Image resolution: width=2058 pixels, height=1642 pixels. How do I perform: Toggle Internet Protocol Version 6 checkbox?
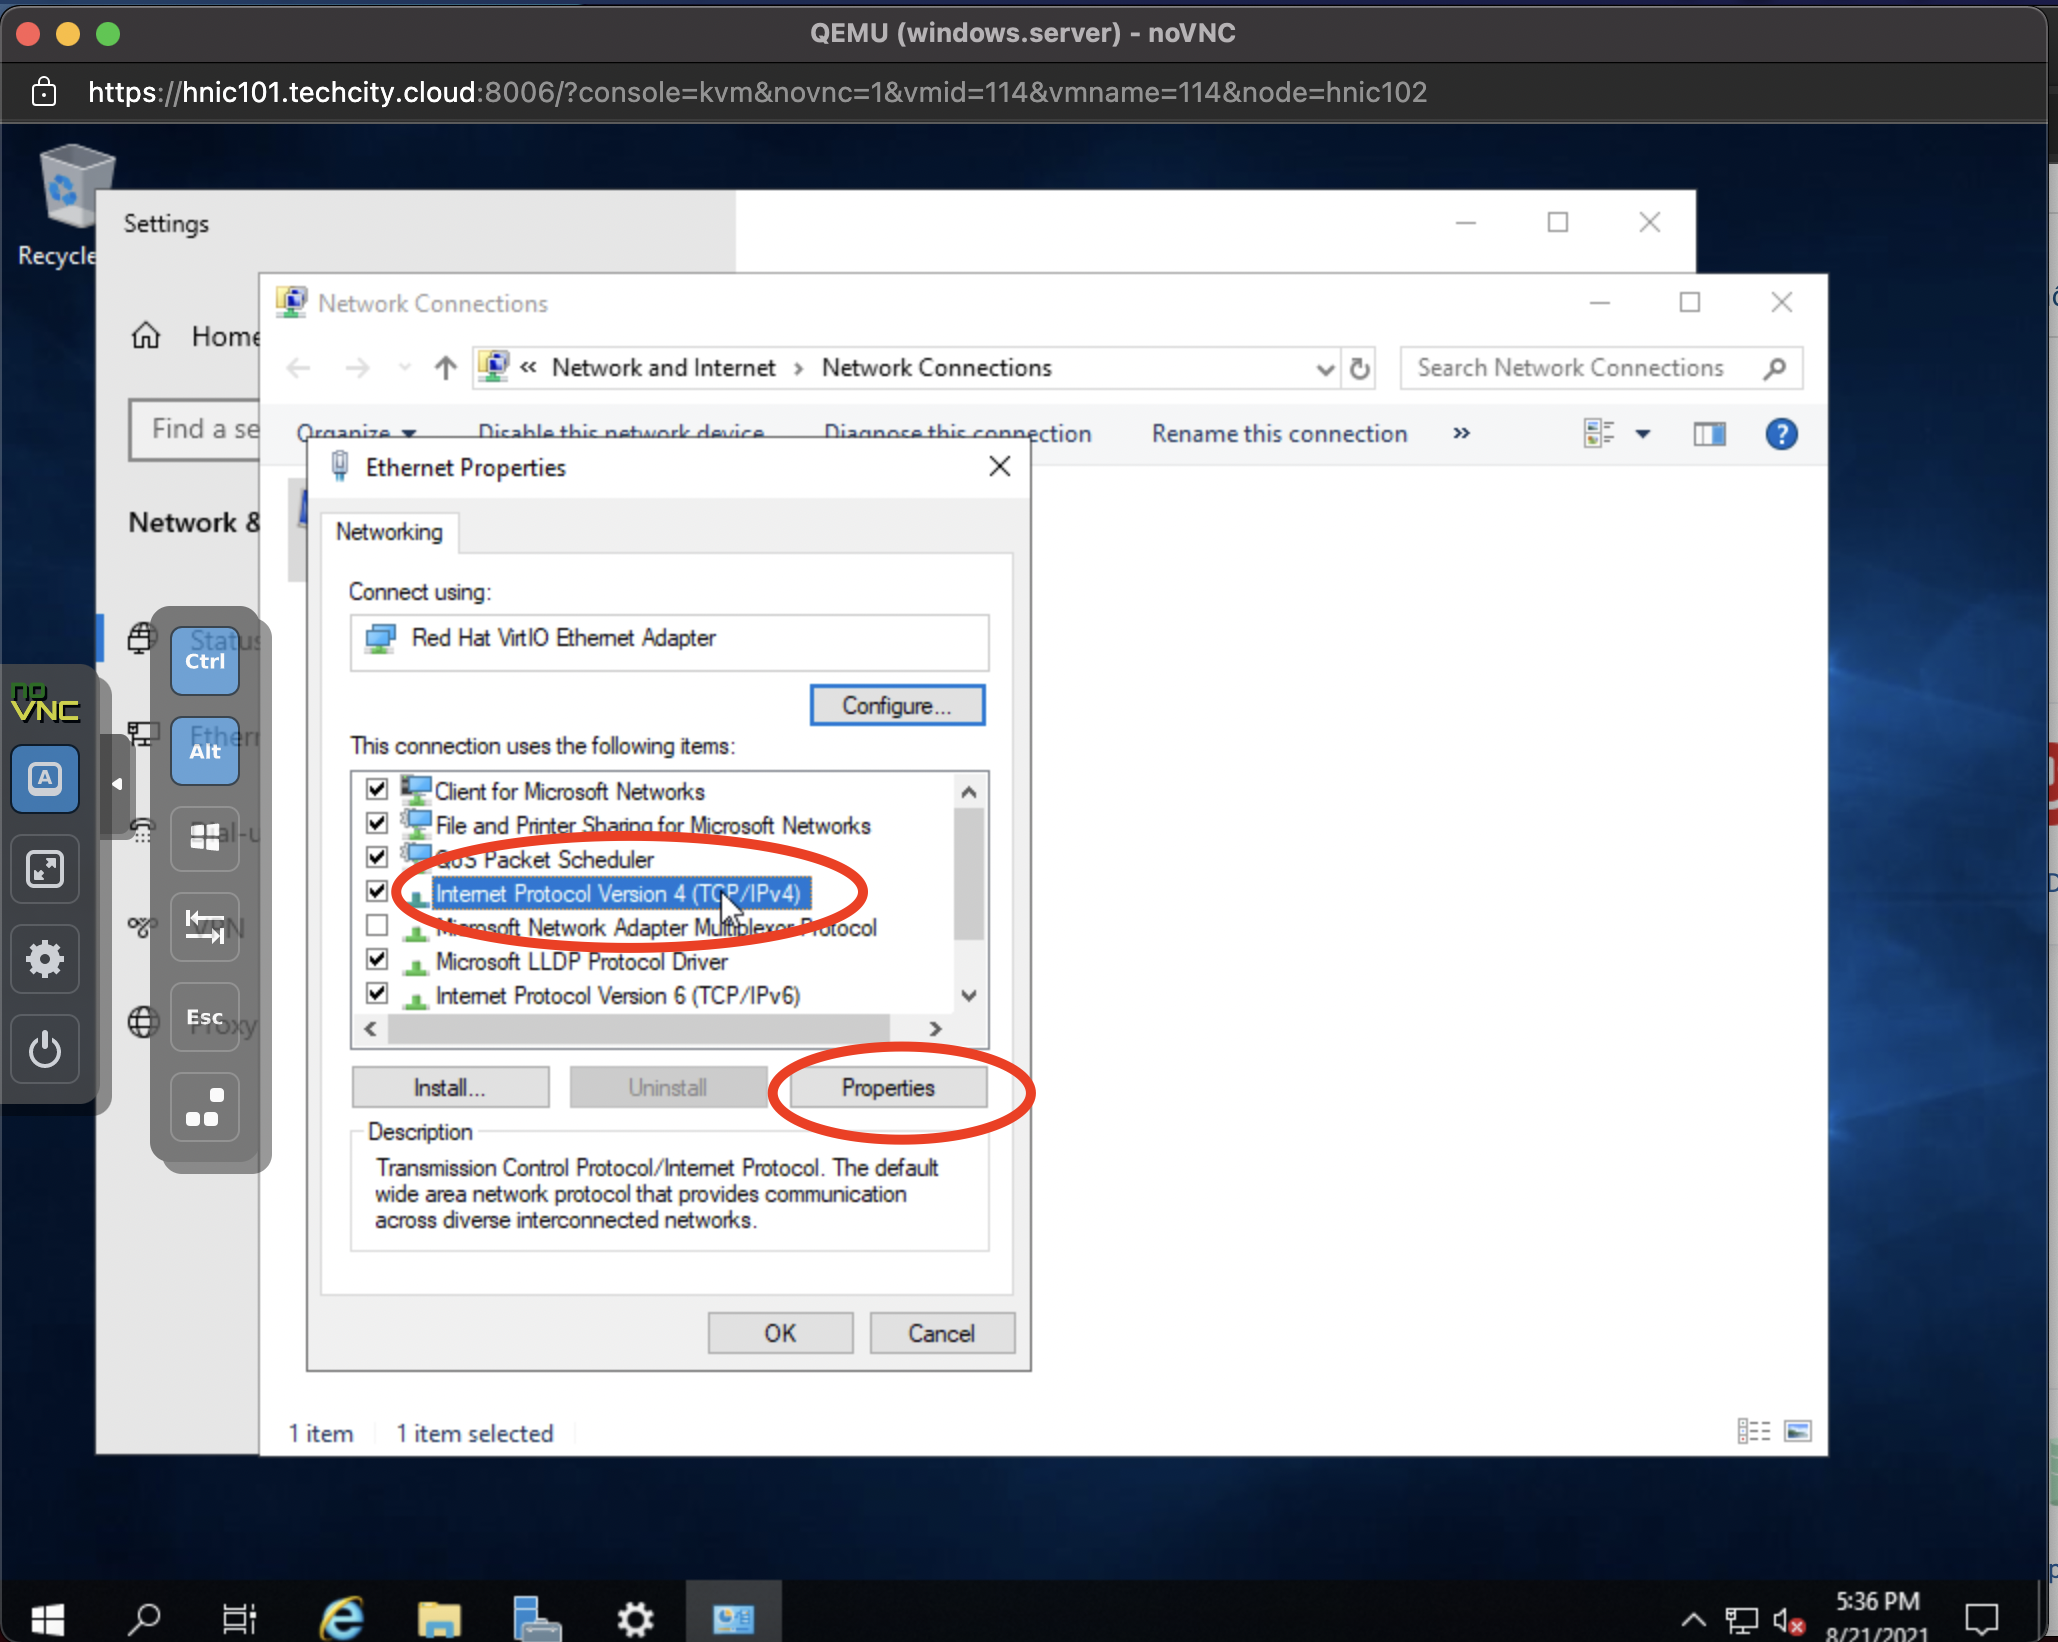[376, 993]
